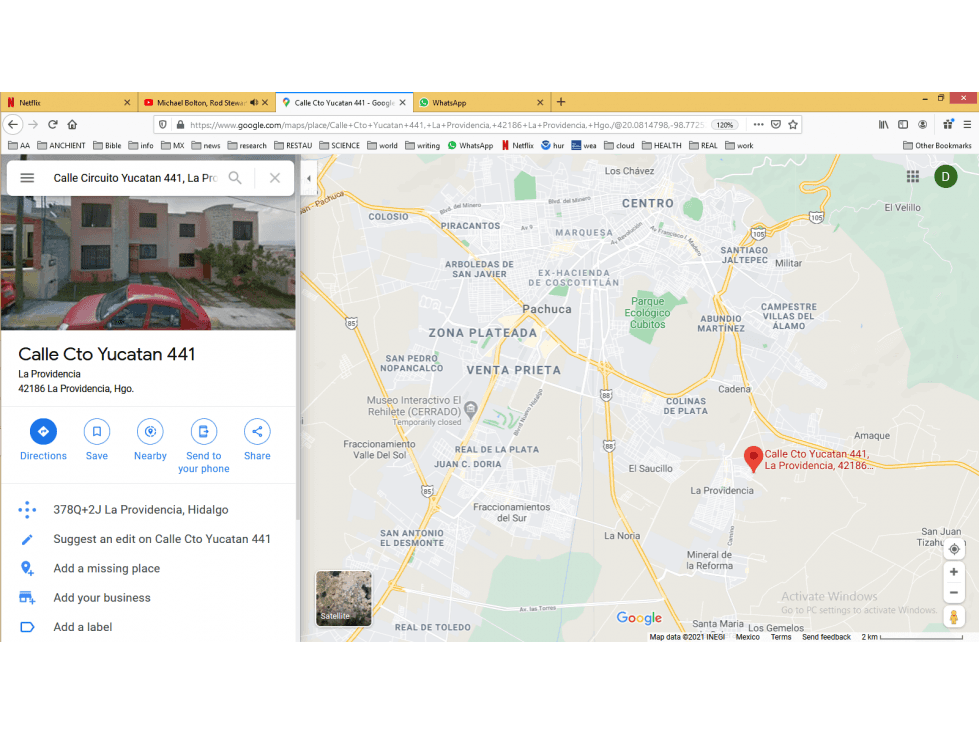The image size is (979, 734).
Task: Mute the Michael Bolton YouTube tab audio
Action: click(253, 102)
